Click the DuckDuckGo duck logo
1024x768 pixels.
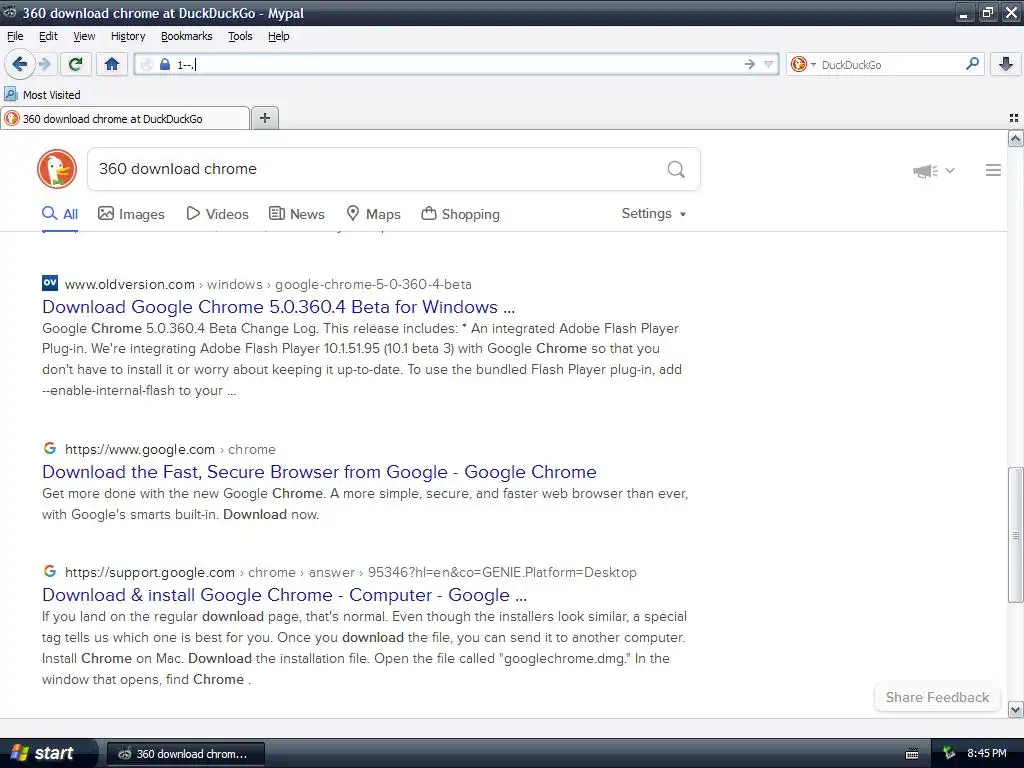click(x=57, y=169)
